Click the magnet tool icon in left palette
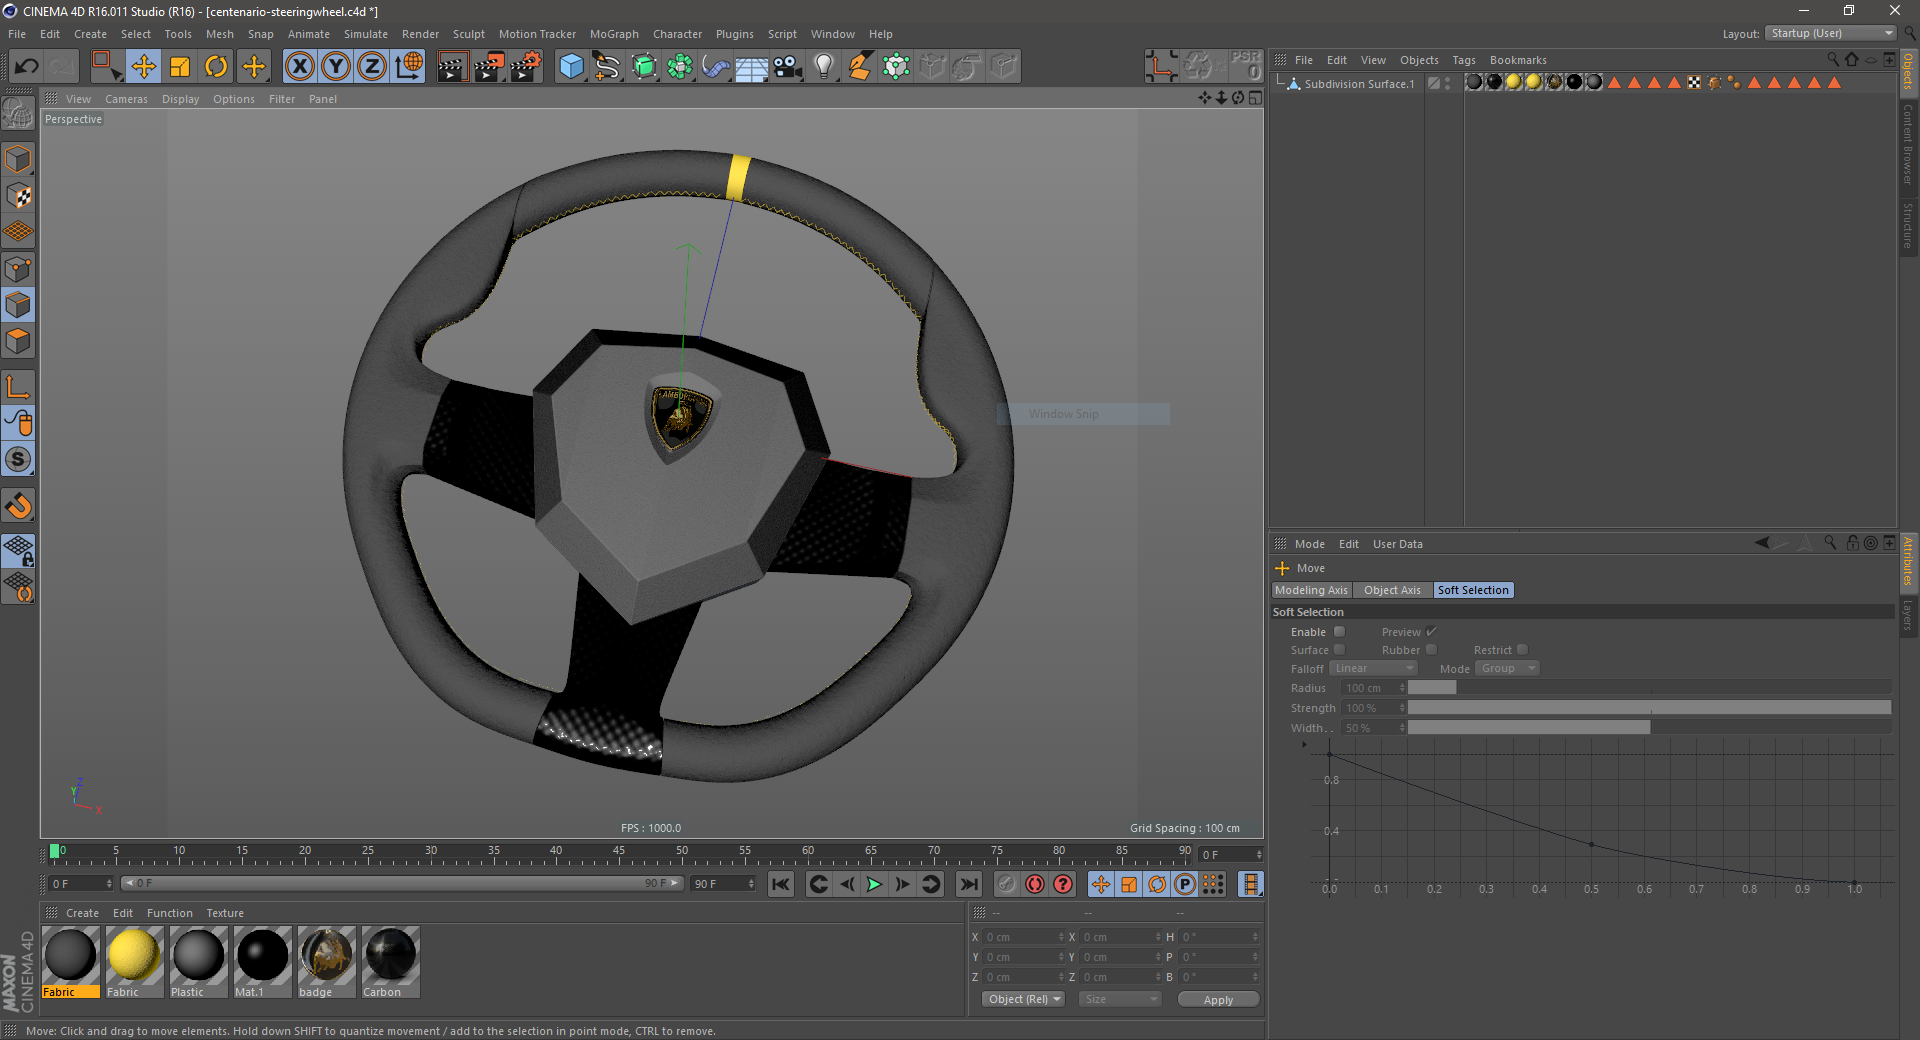Image resolution: width=1920 pixels, height=1040 pixels. (18, 506)
